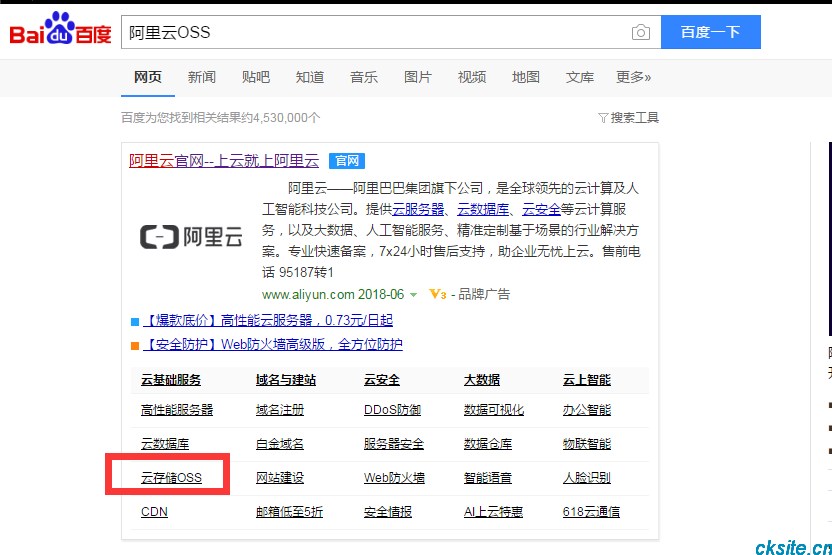
Task: Click the 云服务器 link in description
Action: pos(418,210)
